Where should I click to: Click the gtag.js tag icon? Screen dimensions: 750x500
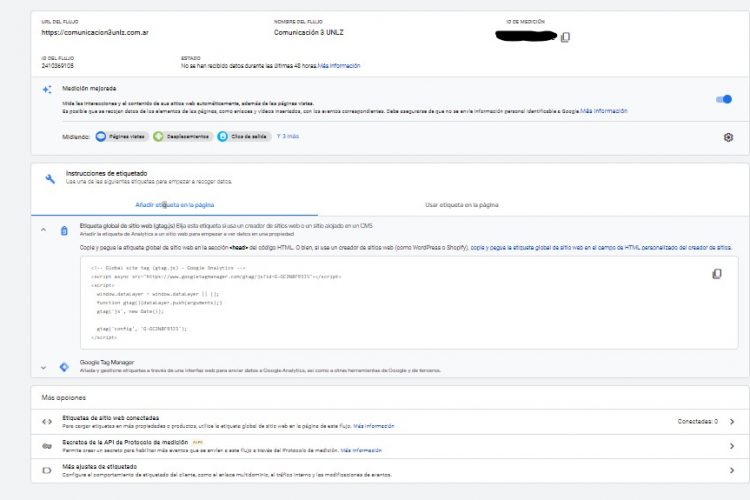coord(64,231)
